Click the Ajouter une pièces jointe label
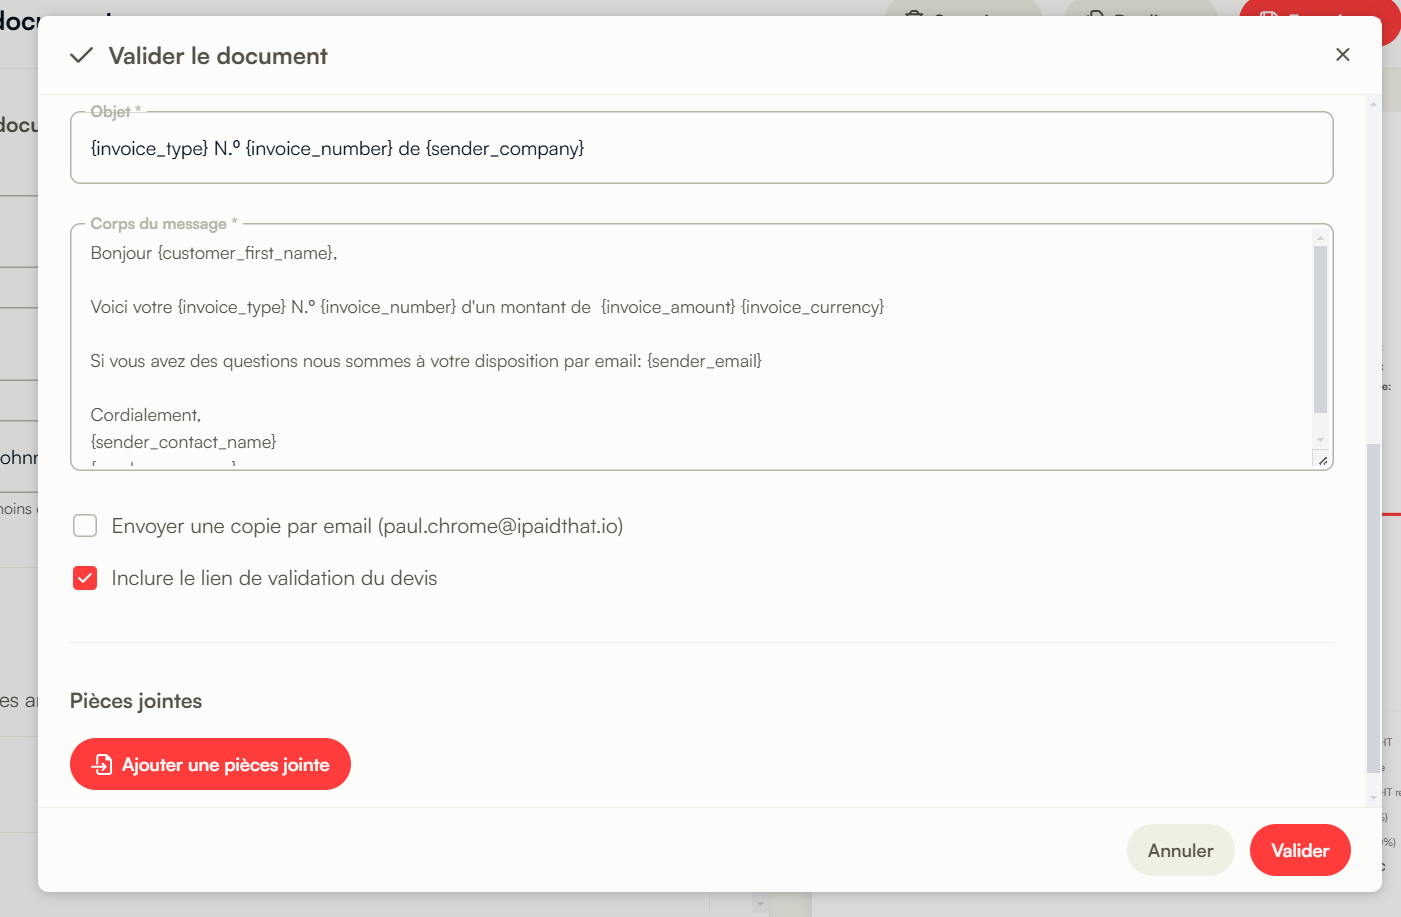 (226, 765)
